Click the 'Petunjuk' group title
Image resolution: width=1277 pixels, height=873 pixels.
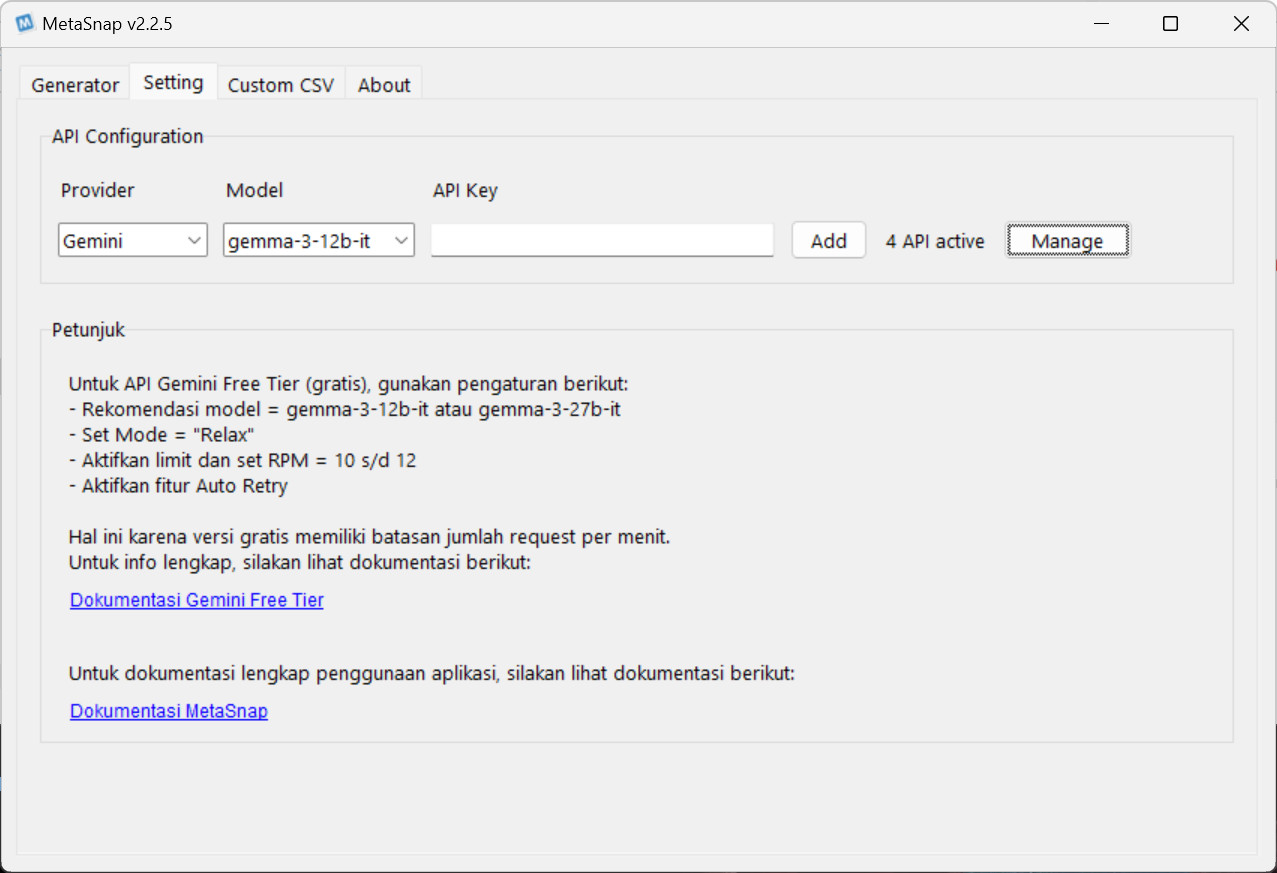pyautogui.click(x=89, y=330)
